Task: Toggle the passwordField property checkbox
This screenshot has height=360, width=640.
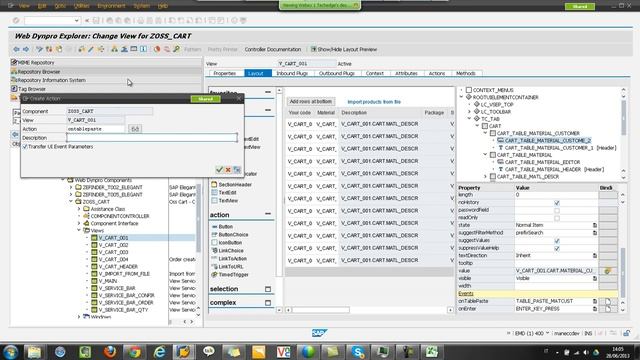Action: pos(557,211)
